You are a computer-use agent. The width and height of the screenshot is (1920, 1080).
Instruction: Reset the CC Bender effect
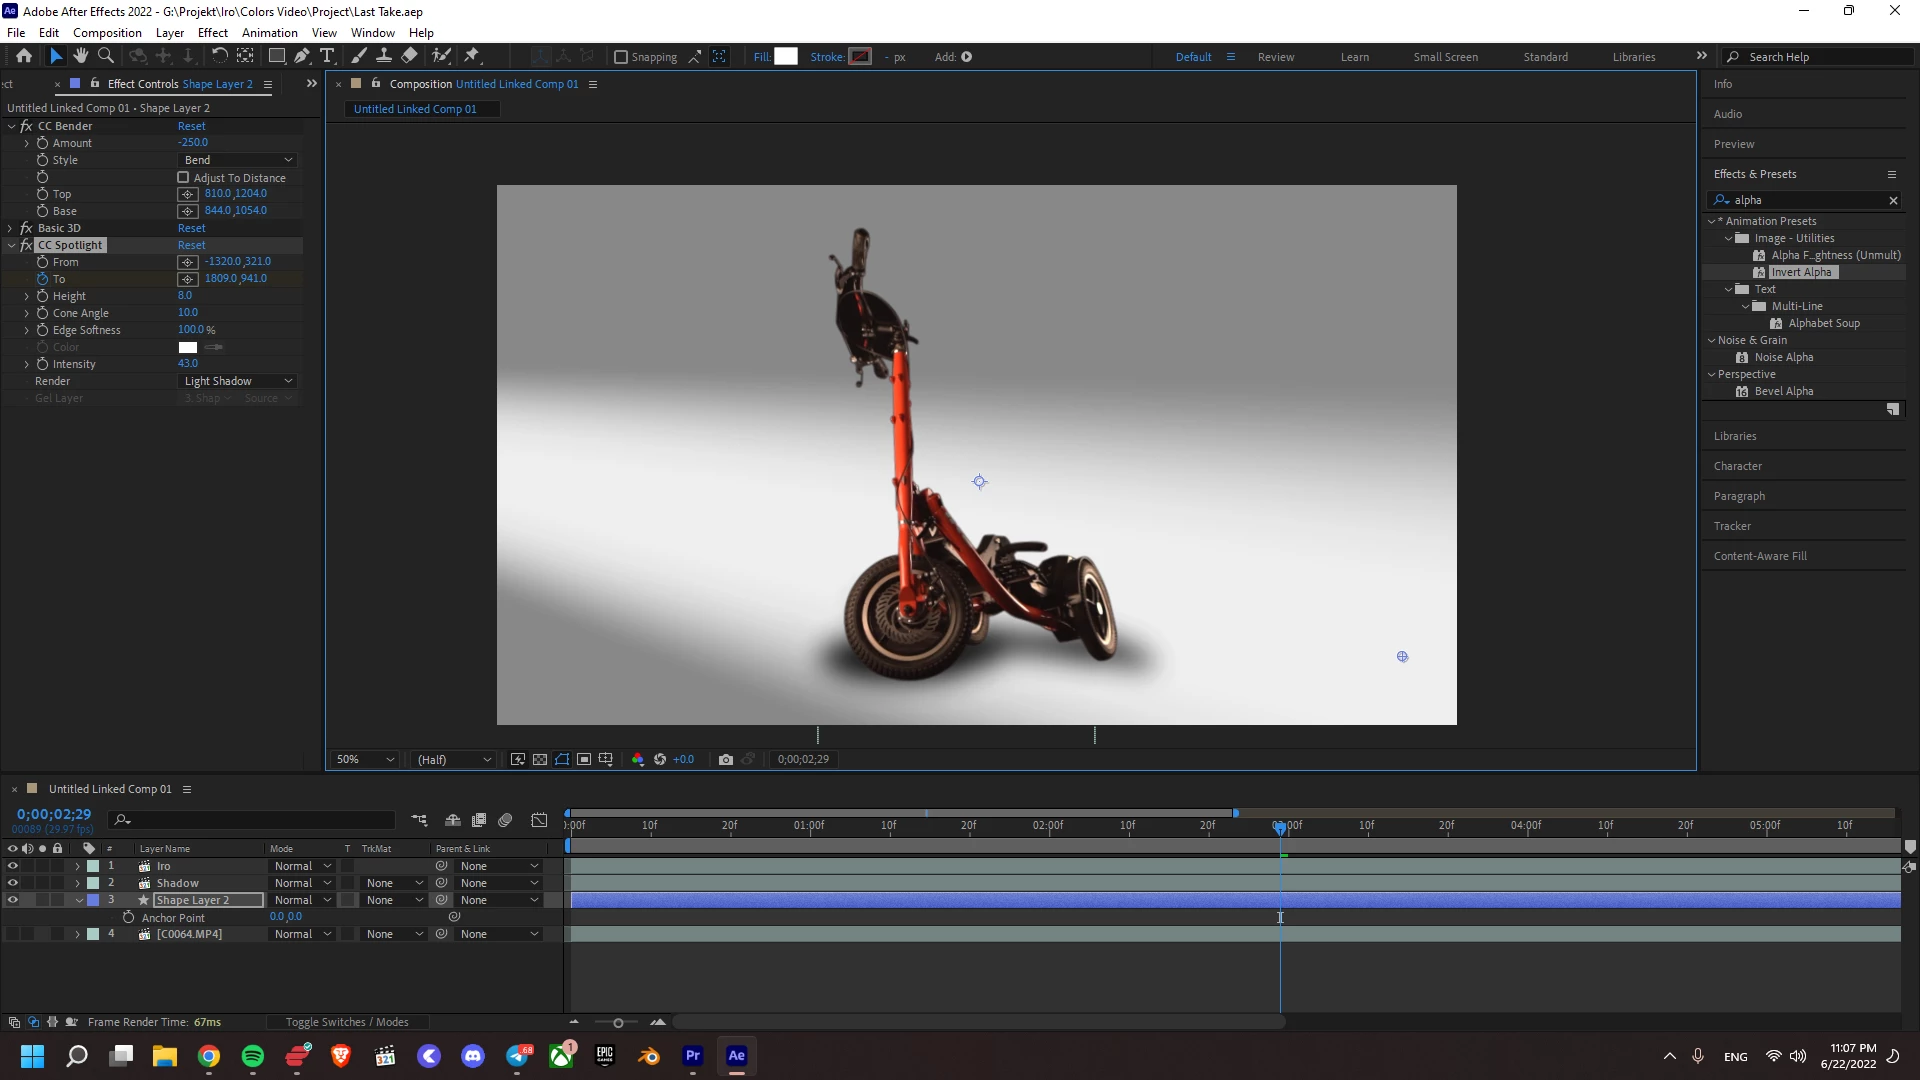coord(191,126)
